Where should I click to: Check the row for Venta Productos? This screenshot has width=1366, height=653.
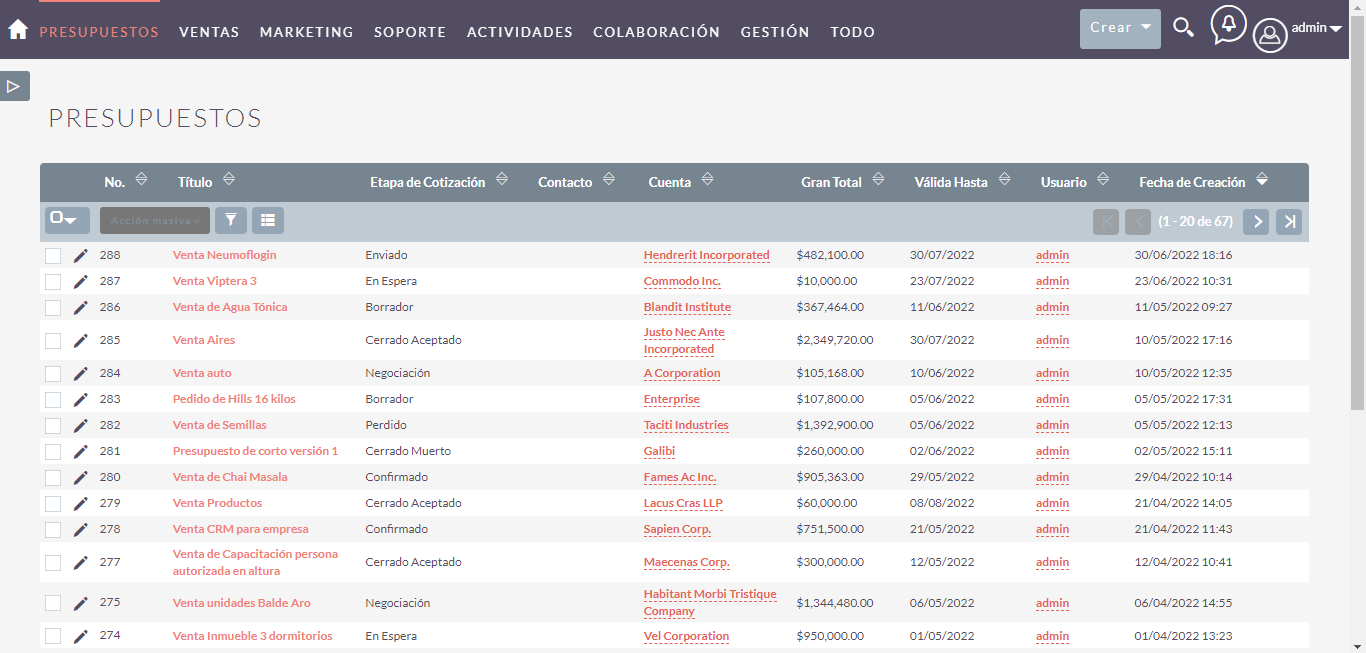53,504
